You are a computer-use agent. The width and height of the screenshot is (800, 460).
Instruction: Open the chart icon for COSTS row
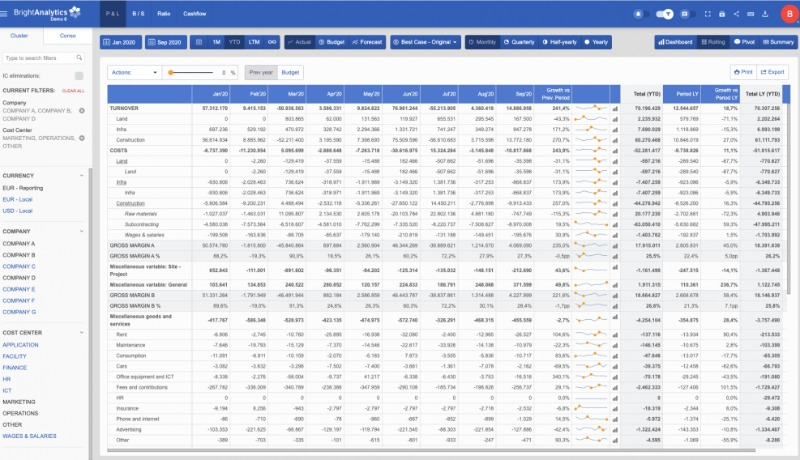coord(615,151)
